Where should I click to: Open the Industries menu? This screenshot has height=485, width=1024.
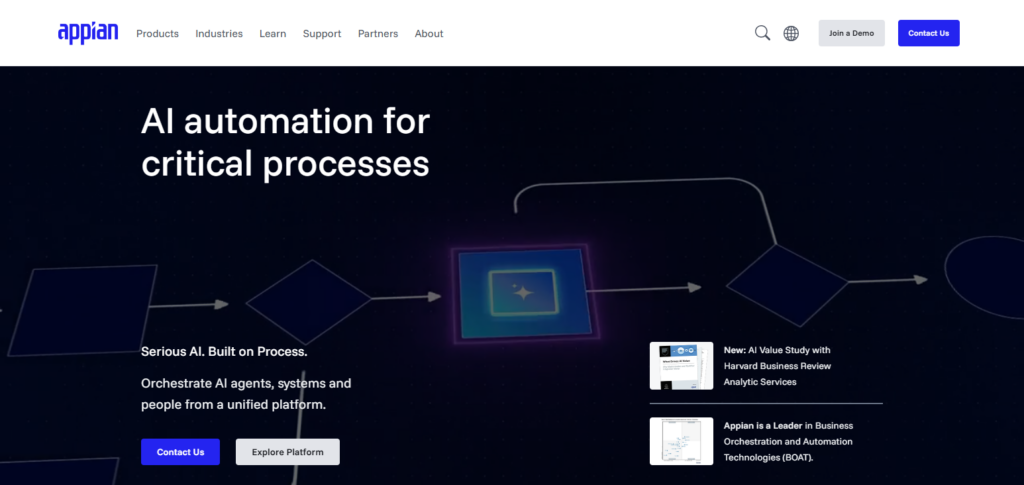pos(219,33)
